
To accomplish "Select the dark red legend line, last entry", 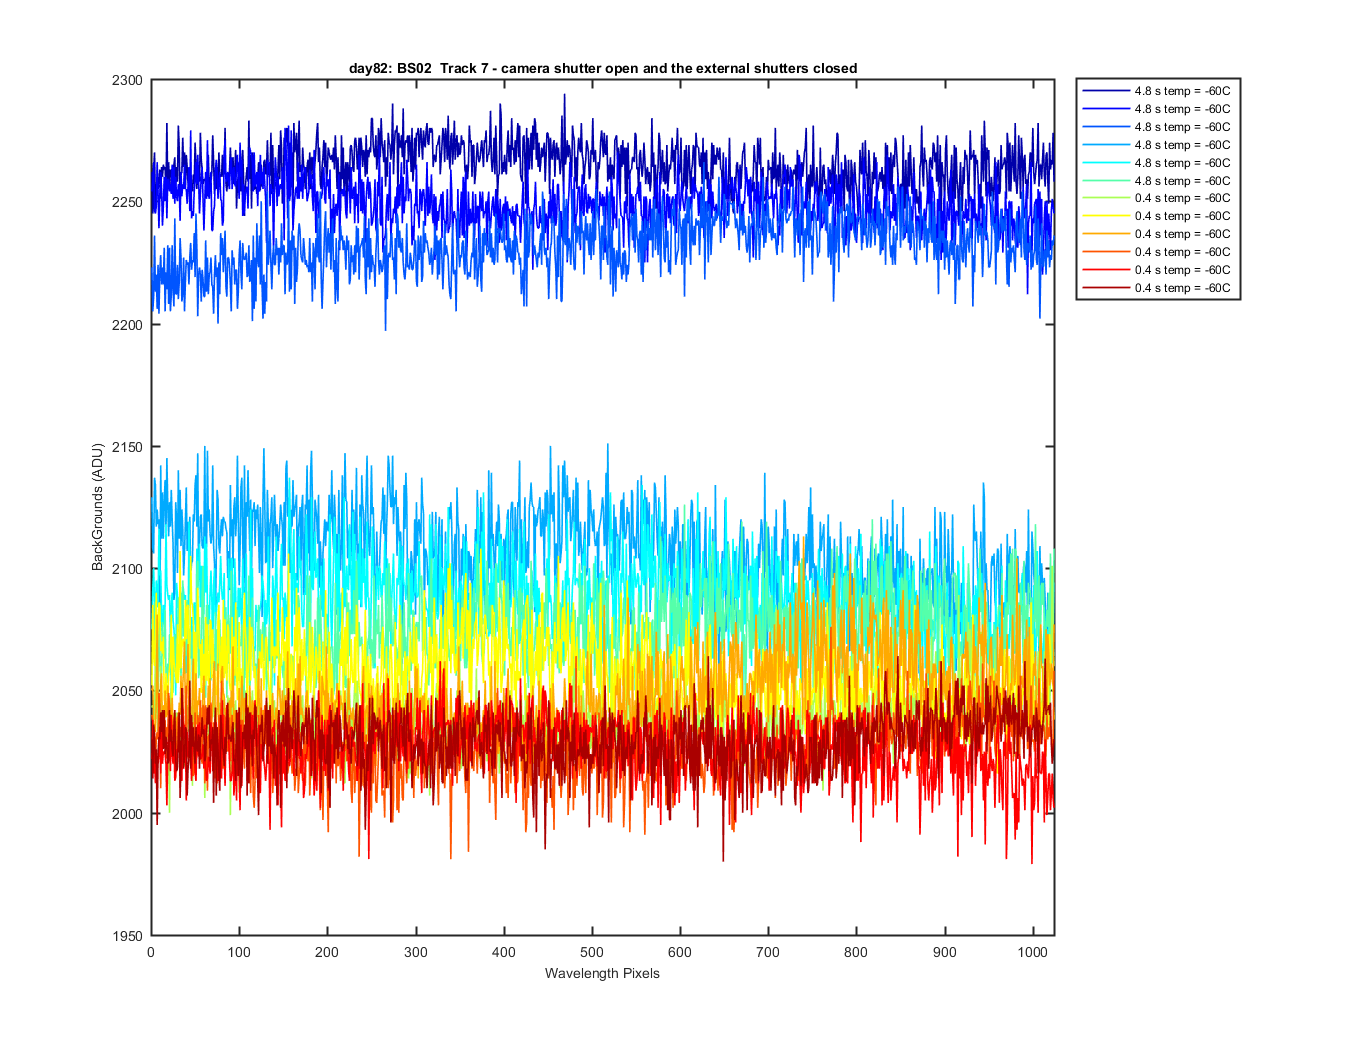I will pos(1106,288).
